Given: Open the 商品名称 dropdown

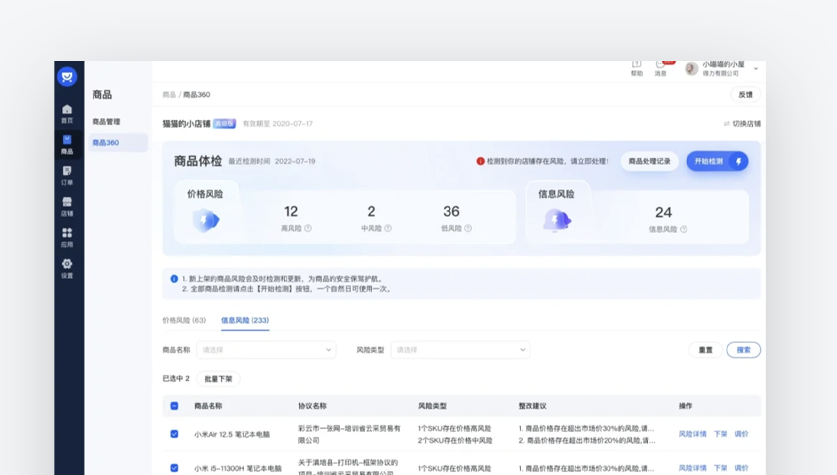Looking at the screenshot, I should coord(266,350).
